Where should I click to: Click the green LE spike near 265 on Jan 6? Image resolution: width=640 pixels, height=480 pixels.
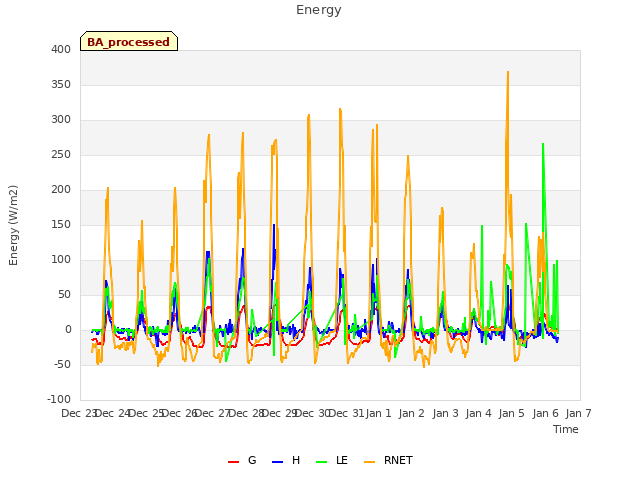(543, 144)
